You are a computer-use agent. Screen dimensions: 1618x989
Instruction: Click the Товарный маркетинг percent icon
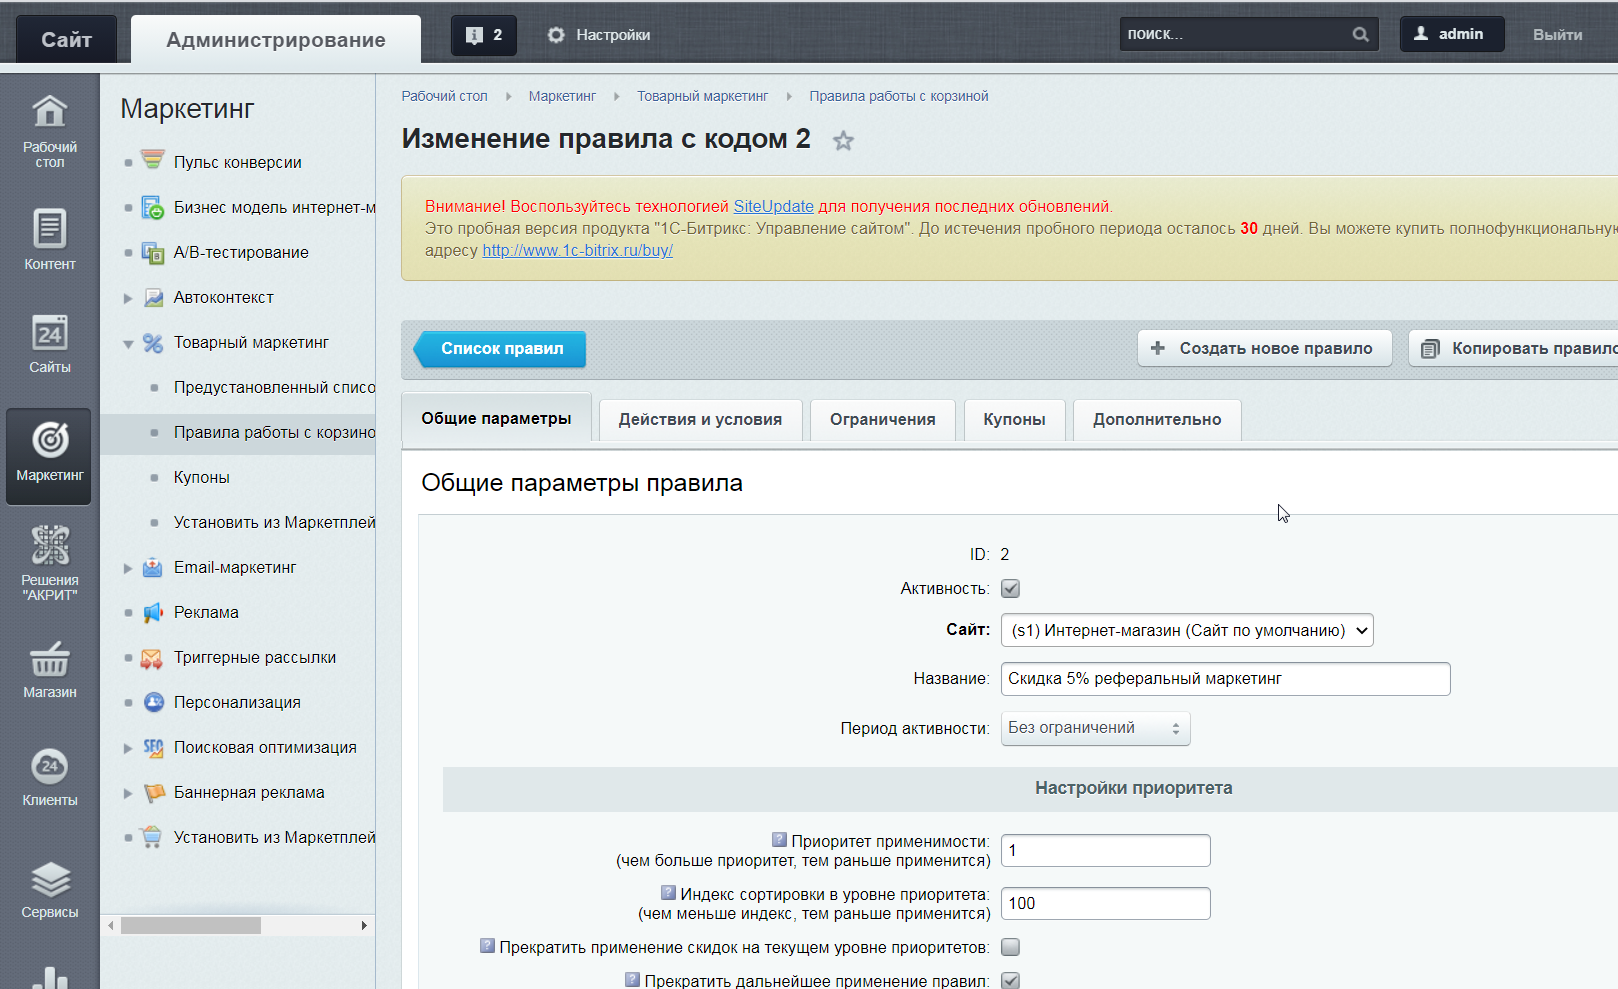[x=152, y=343]
